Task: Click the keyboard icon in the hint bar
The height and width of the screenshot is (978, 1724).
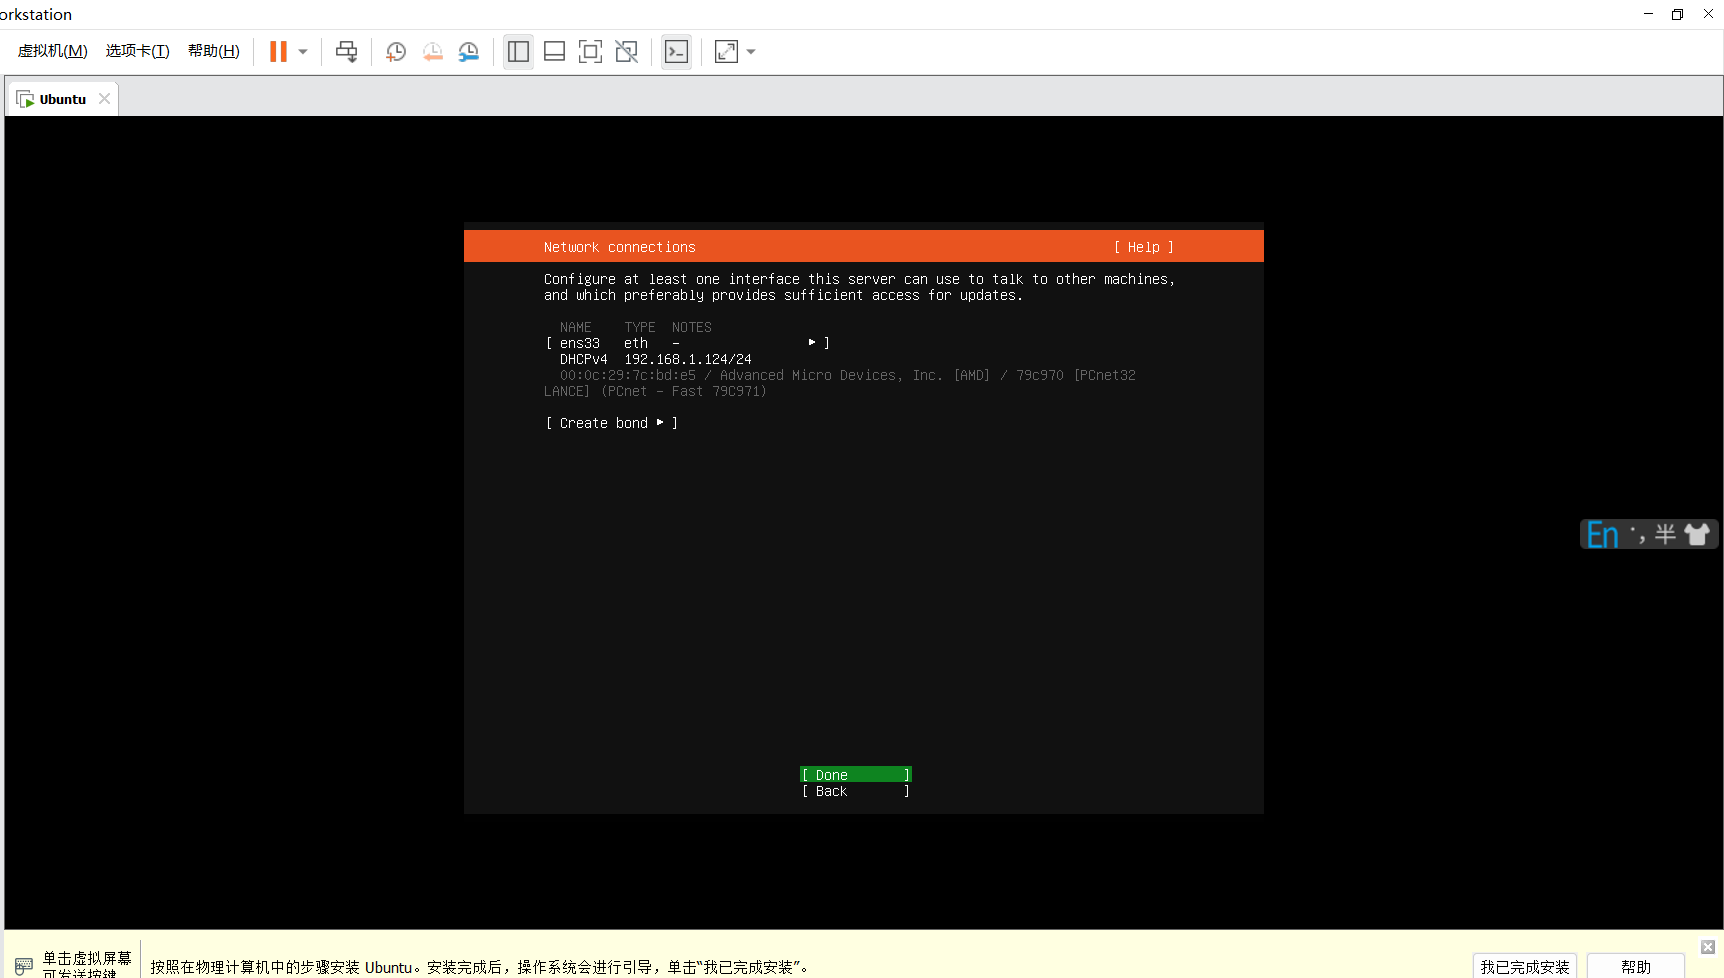Action: click(24, 965)
